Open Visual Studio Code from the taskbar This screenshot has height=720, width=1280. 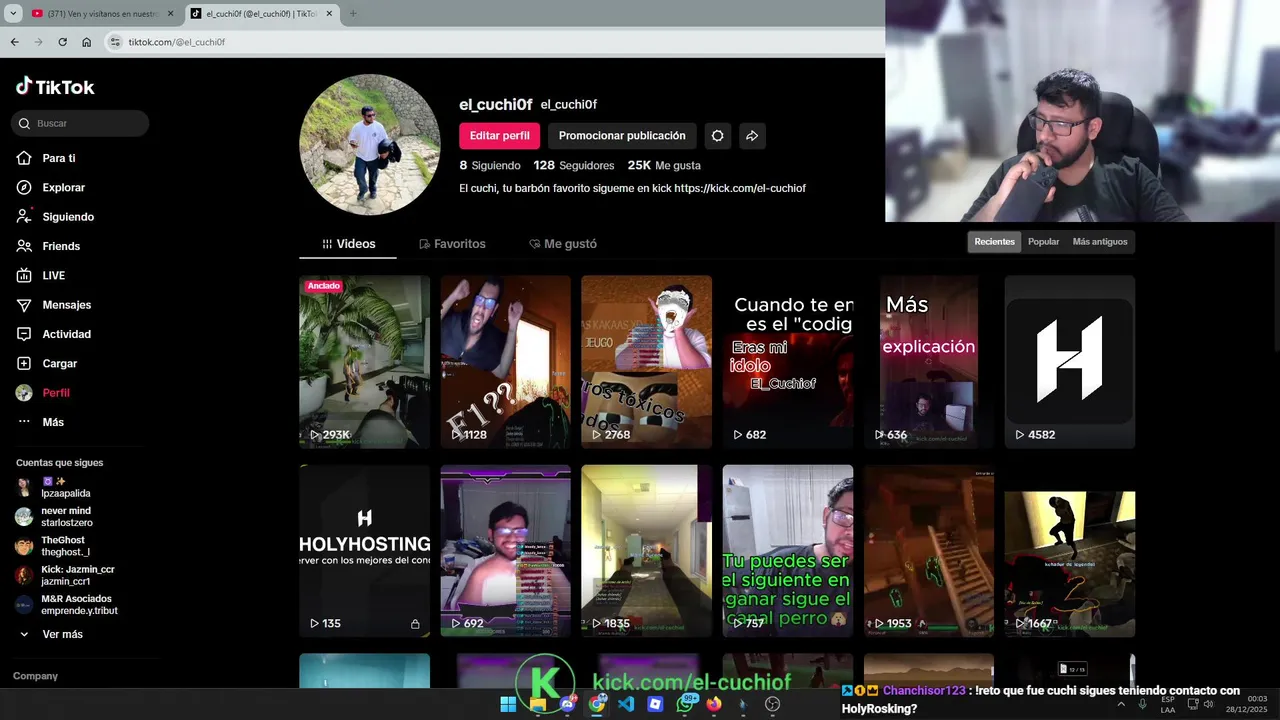pos(626,704)
